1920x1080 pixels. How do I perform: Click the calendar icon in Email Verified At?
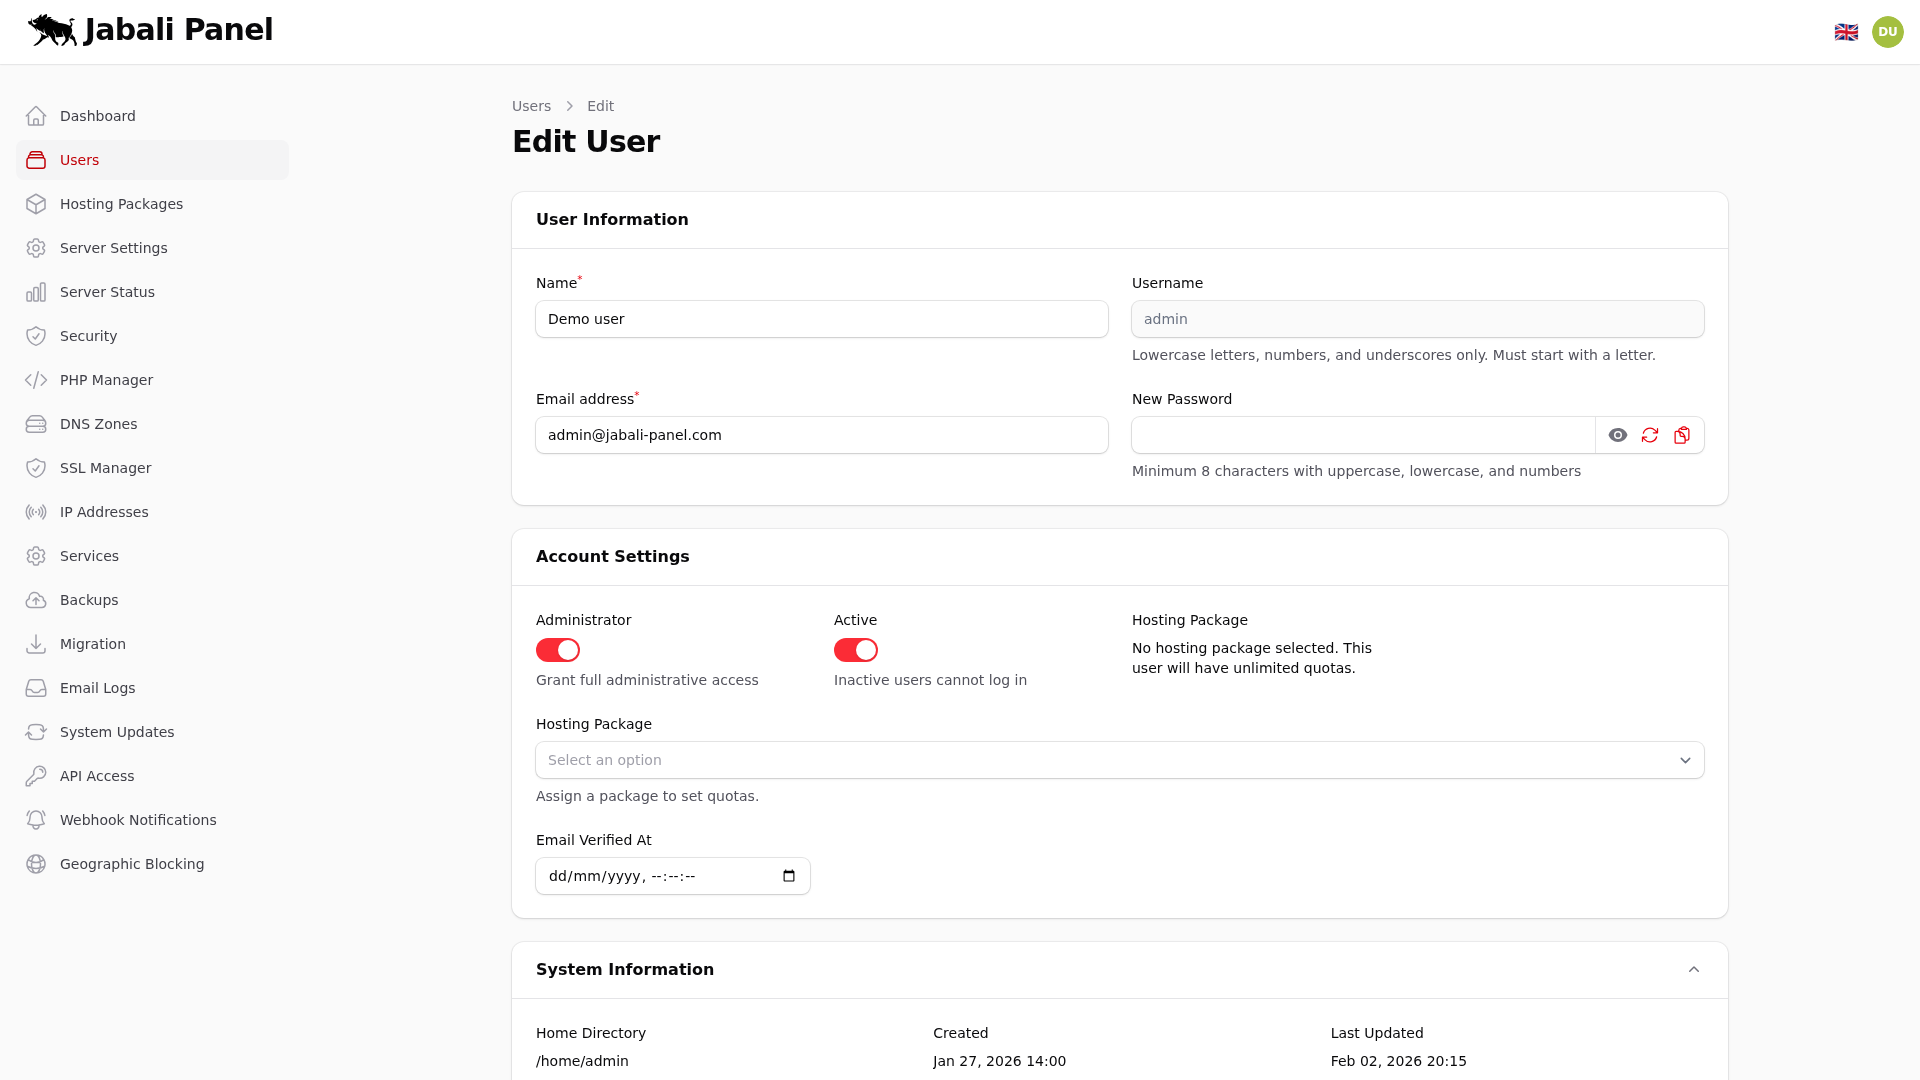789,876
